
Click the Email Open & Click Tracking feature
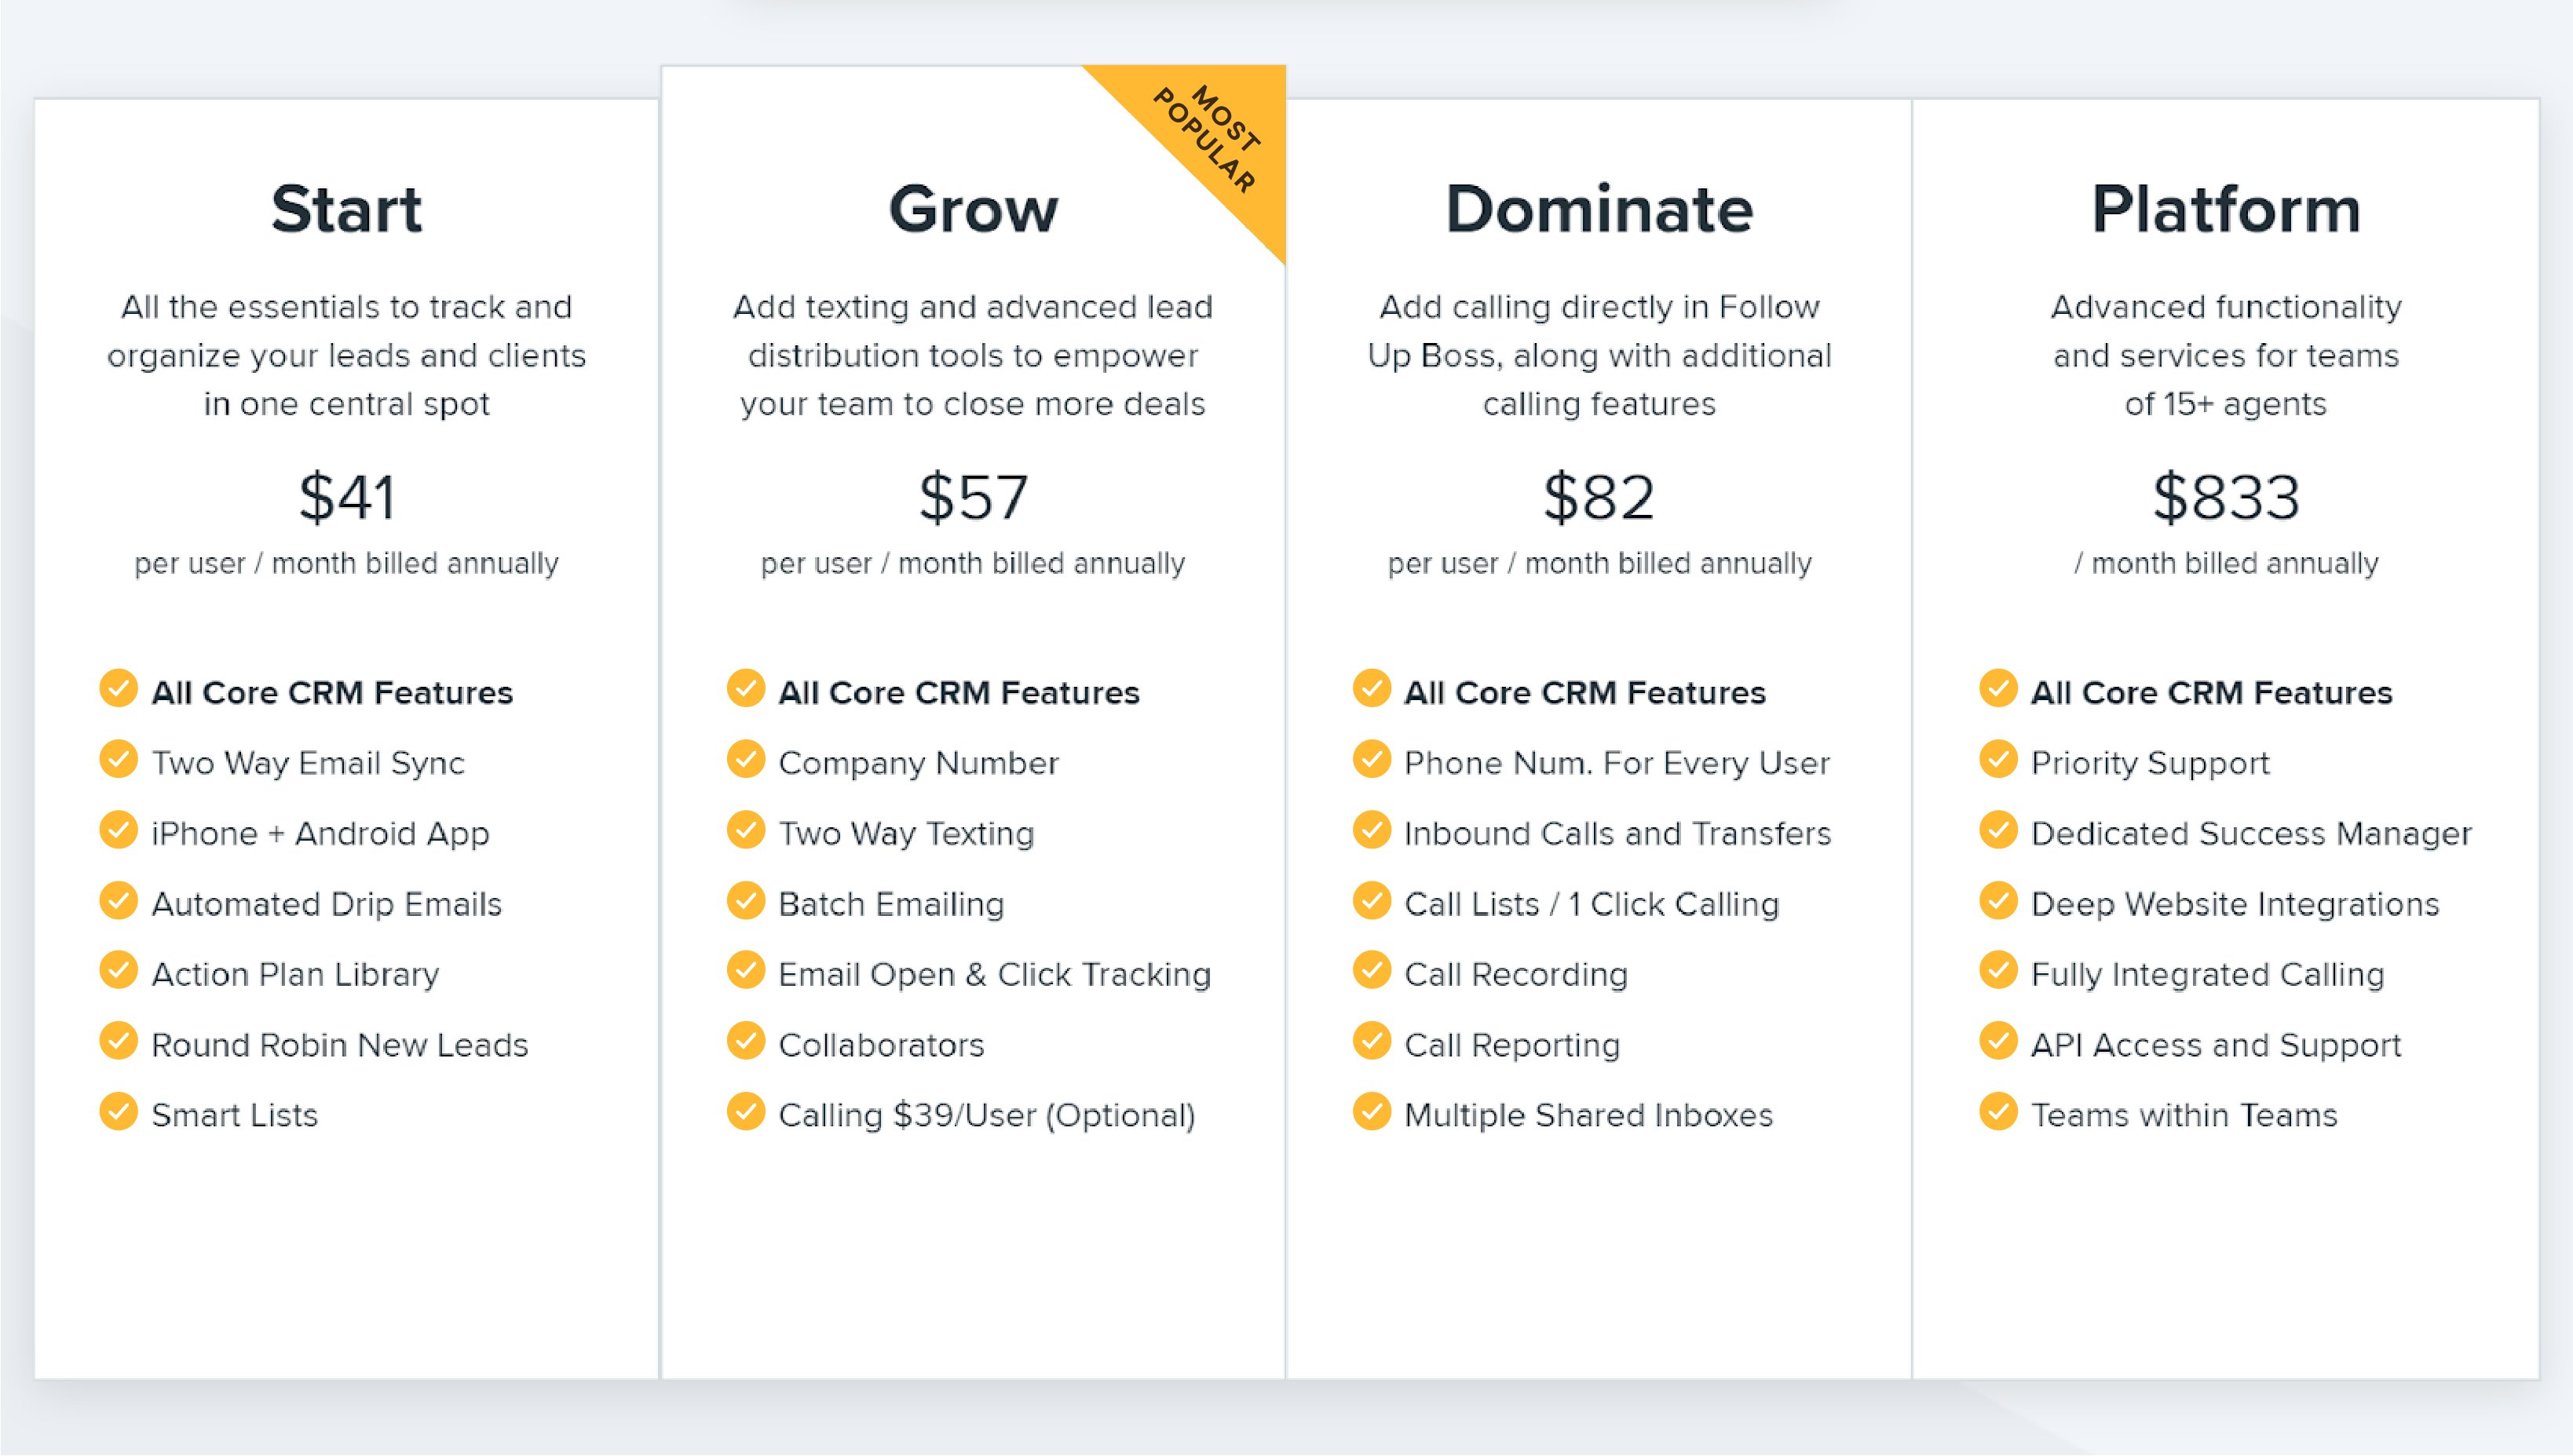coord(995,974)
